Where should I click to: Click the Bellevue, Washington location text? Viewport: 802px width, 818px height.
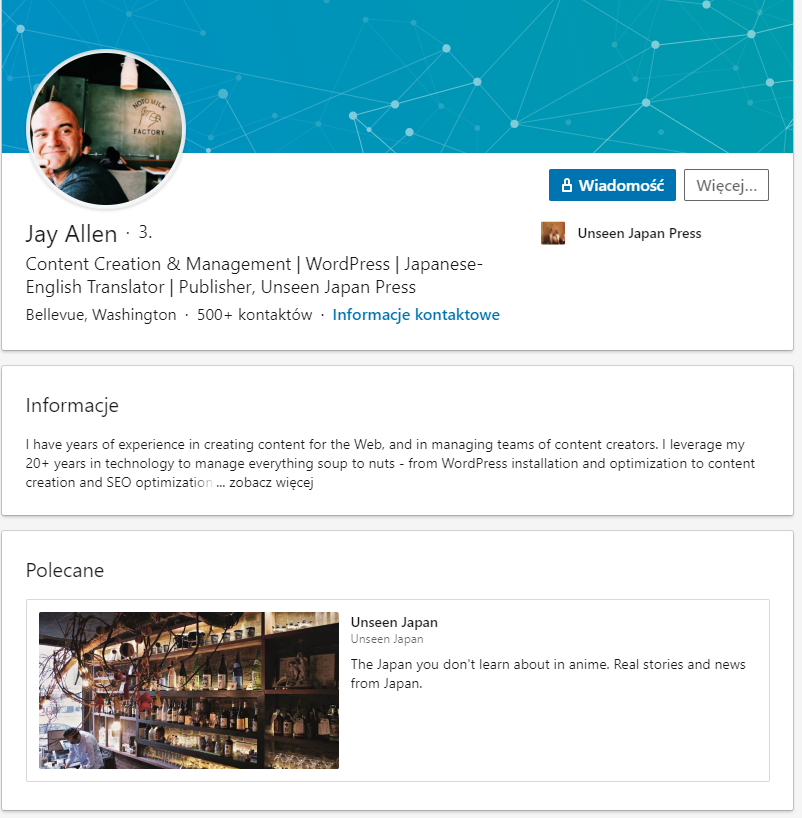(101, 315)
